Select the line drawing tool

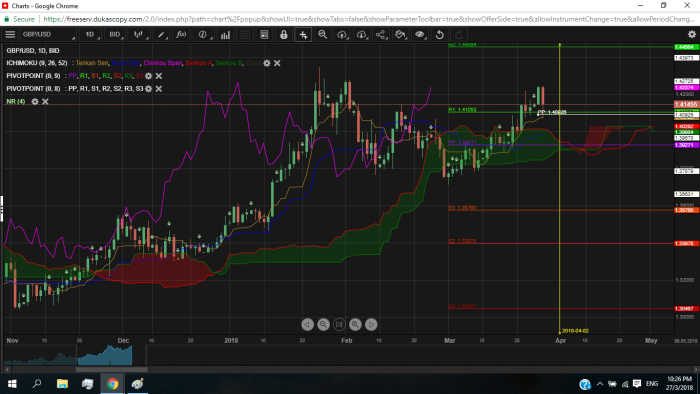[161, 34]
